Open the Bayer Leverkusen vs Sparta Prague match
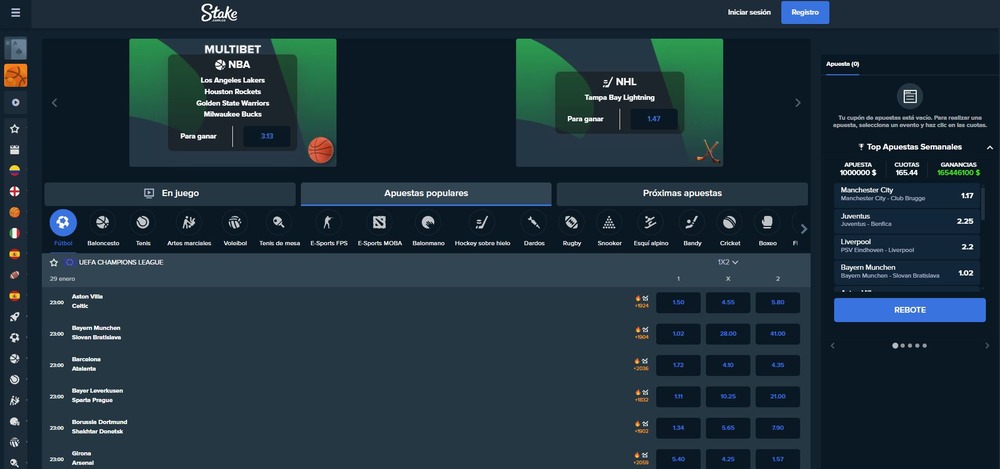Screen dimensions: 1000x469 [98, 395]
